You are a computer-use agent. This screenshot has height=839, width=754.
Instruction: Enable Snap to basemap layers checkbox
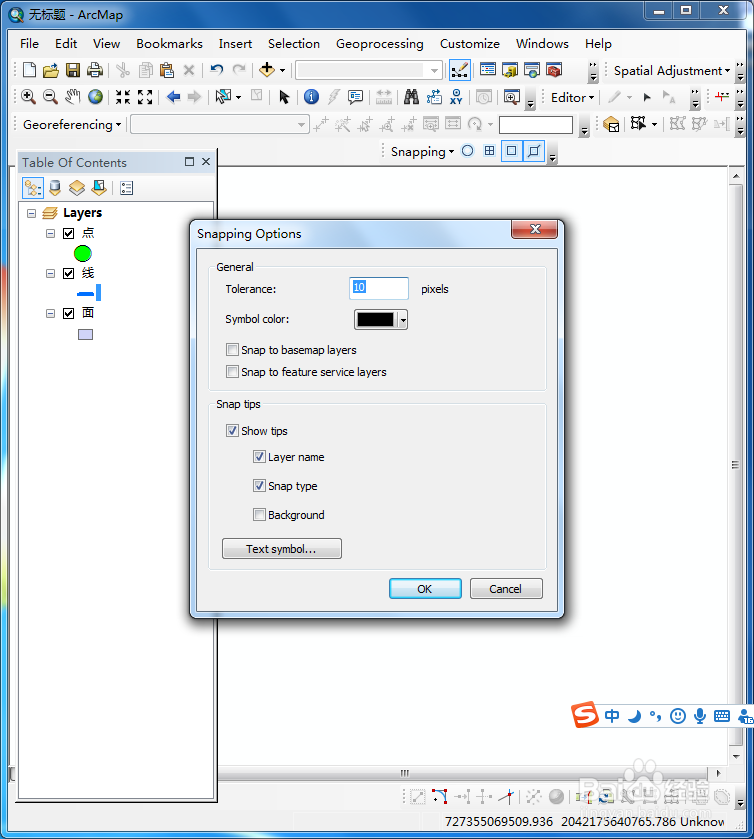(x=232, y=350)
